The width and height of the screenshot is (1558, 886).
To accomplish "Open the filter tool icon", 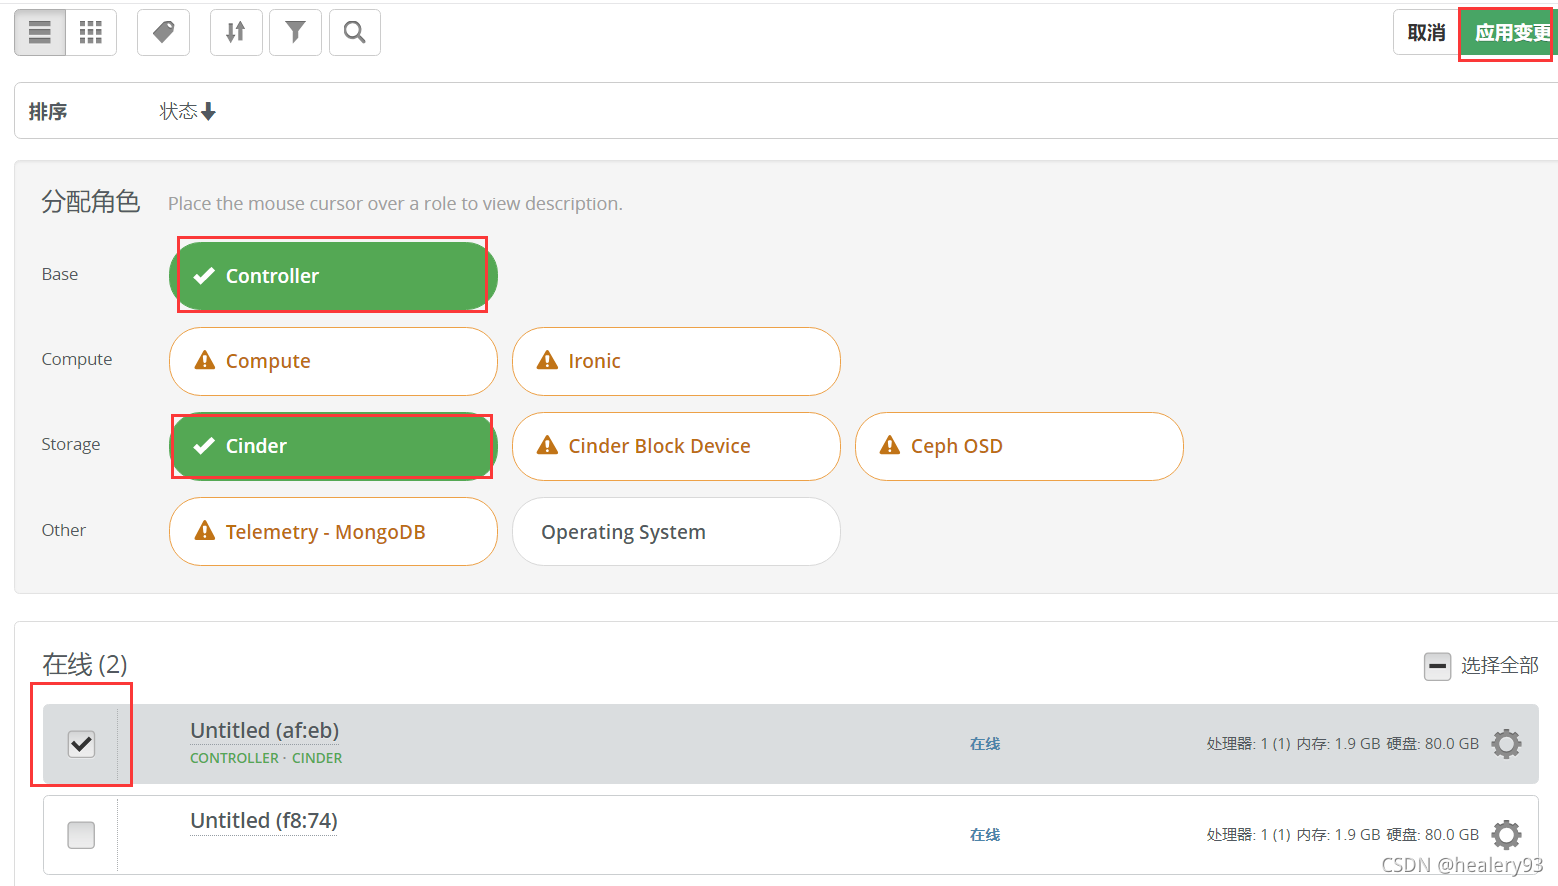I will coord(295,32).
